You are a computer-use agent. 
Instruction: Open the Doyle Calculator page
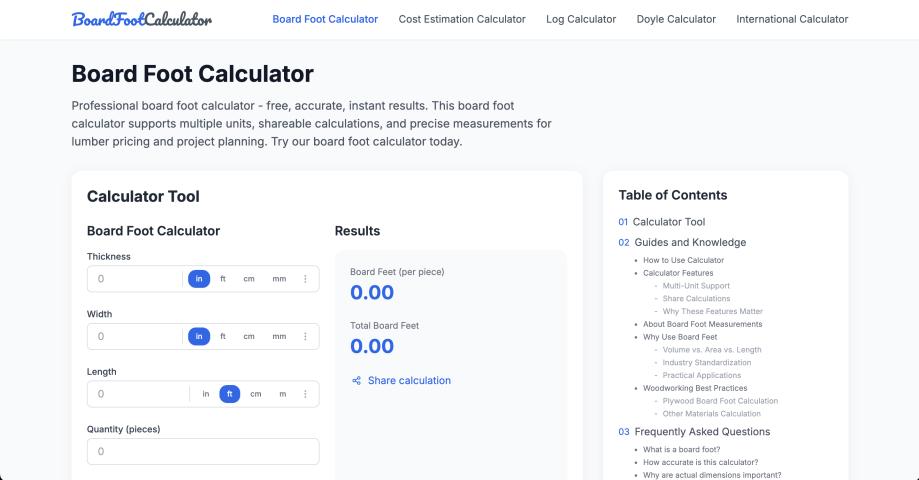pyautogui.click(x=676, y=19)
